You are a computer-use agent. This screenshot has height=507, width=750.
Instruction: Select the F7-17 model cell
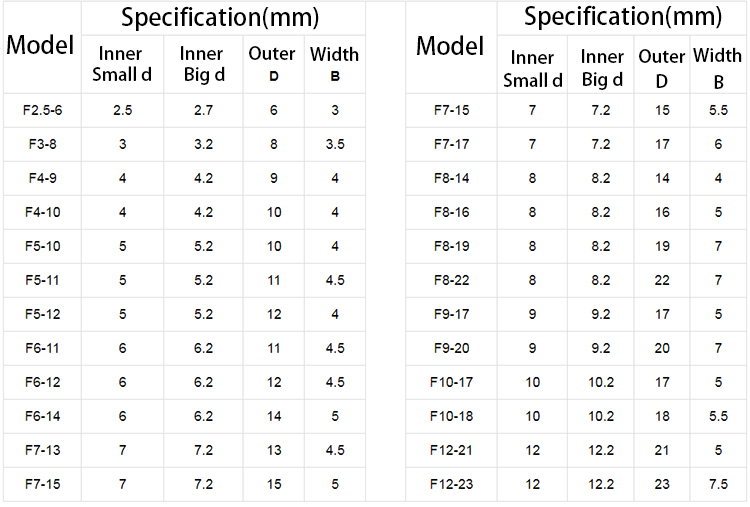tap(452, 144)
